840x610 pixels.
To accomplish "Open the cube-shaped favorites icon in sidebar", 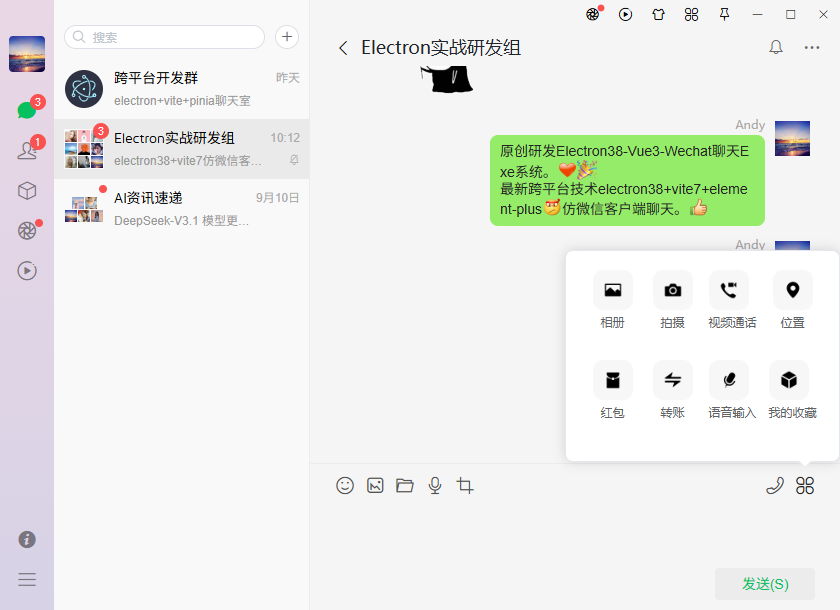I will (27, 191).
